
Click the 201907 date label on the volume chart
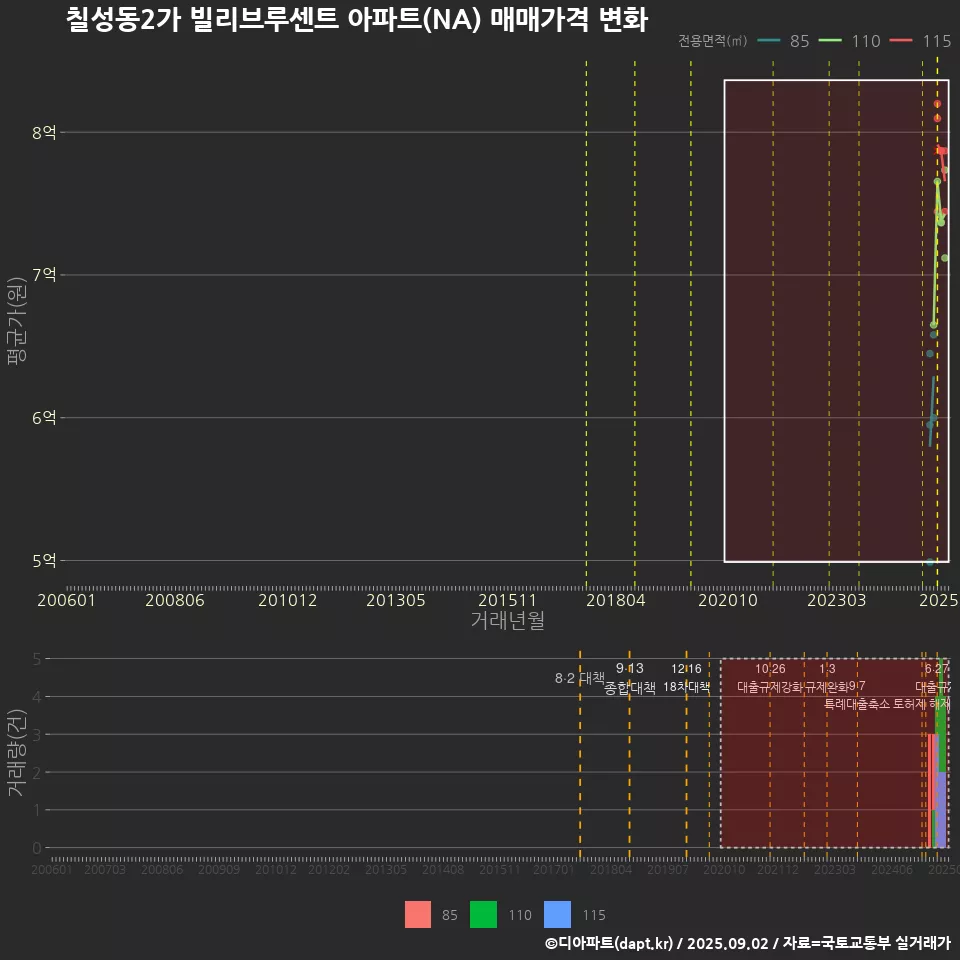click(x=668, y=869)
